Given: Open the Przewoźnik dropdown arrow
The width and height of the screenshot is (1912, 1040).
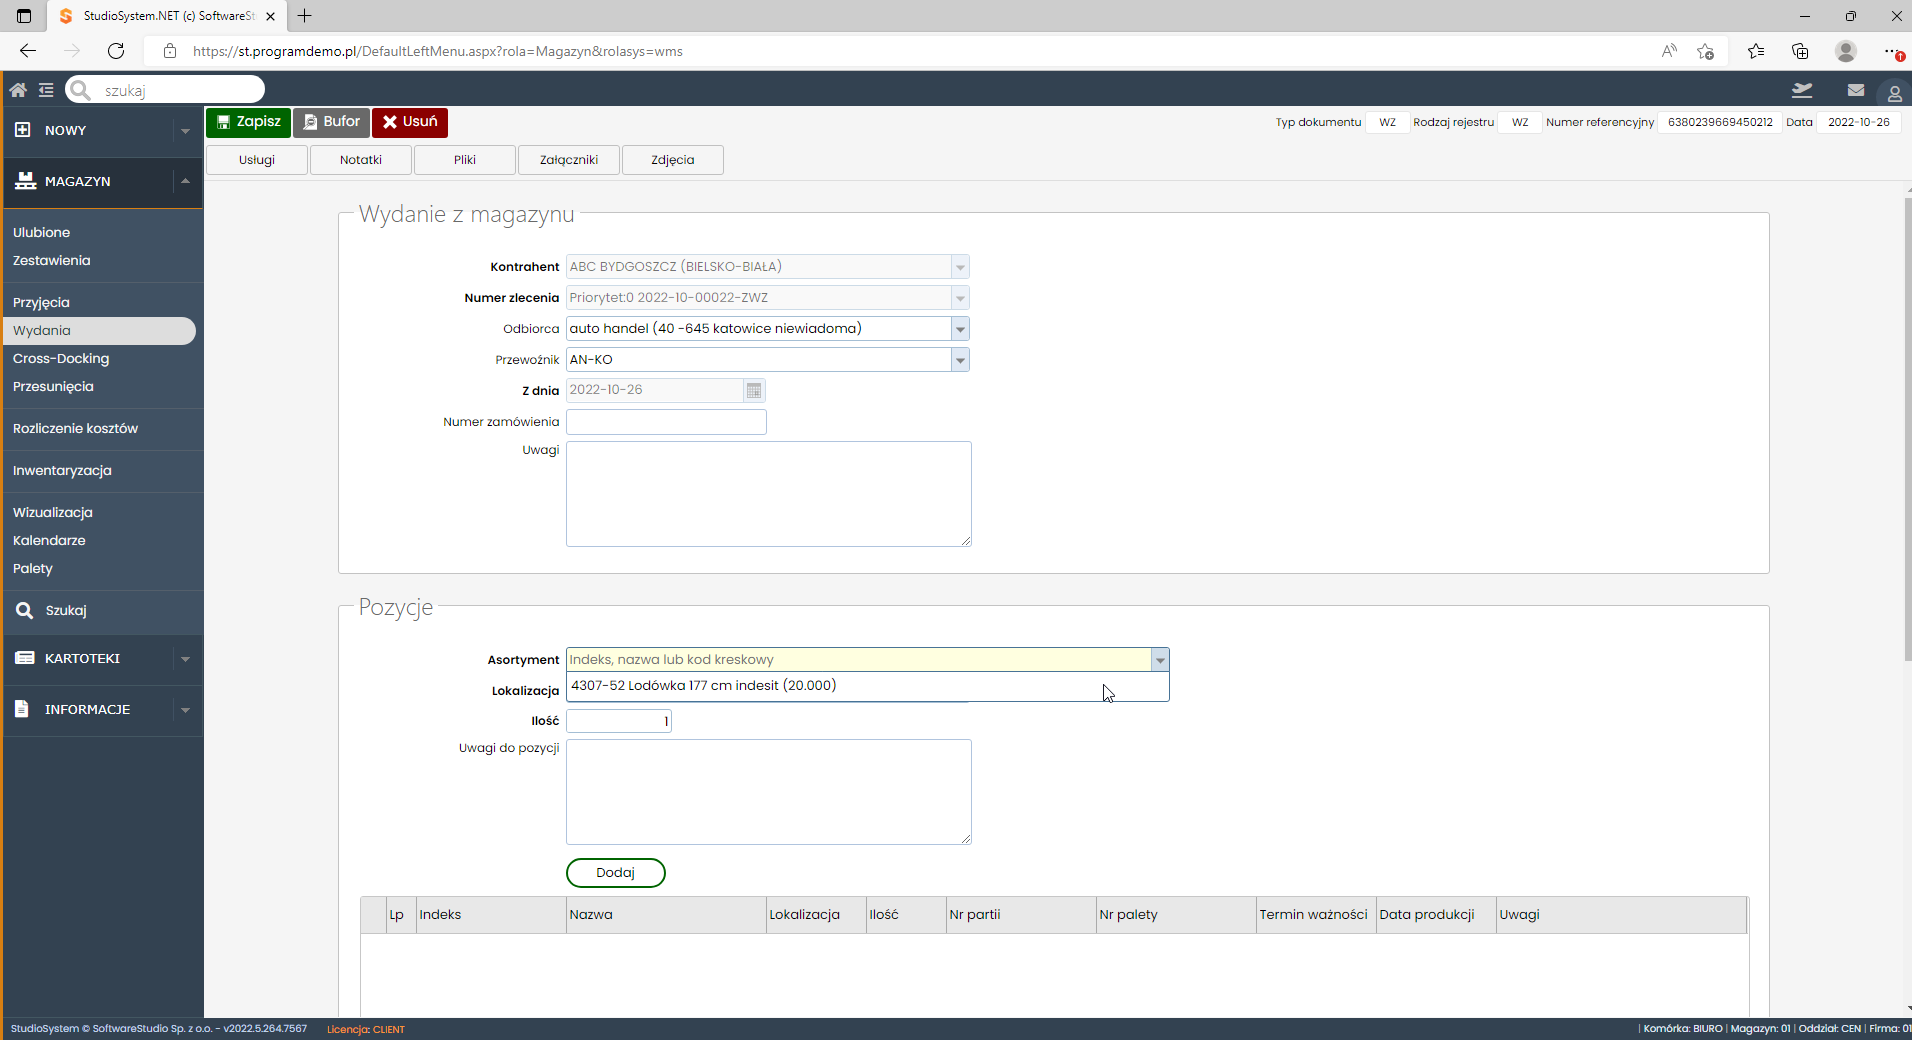Looking at the screenshot, I should 960,360.
